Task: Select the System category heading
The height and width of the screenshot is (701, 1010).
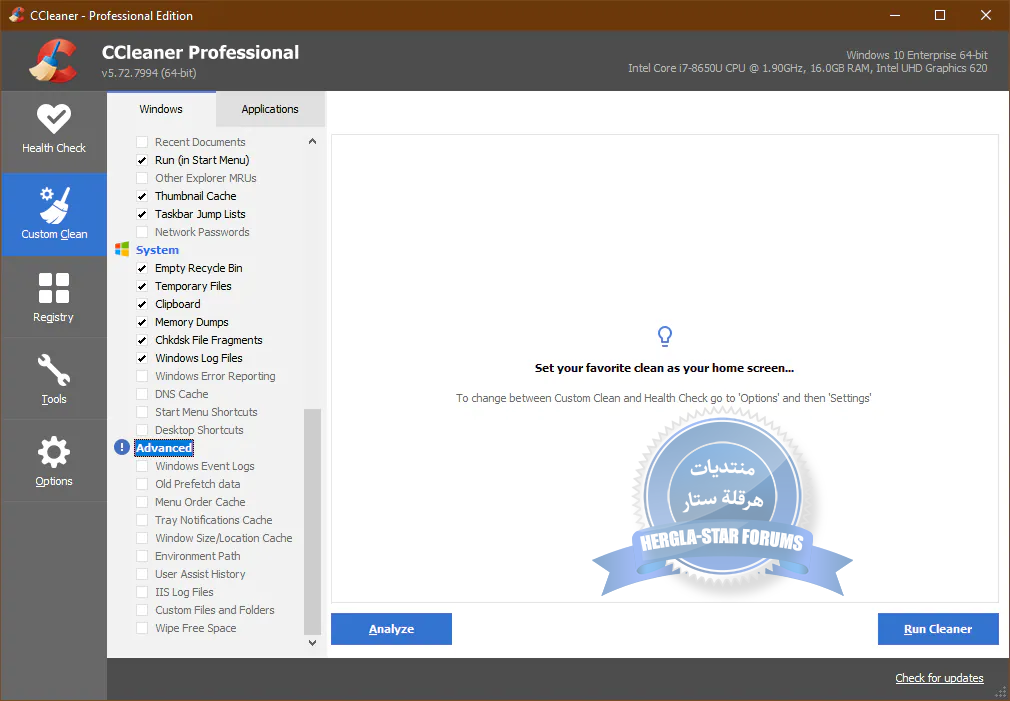Action: (x=157, y=250)
